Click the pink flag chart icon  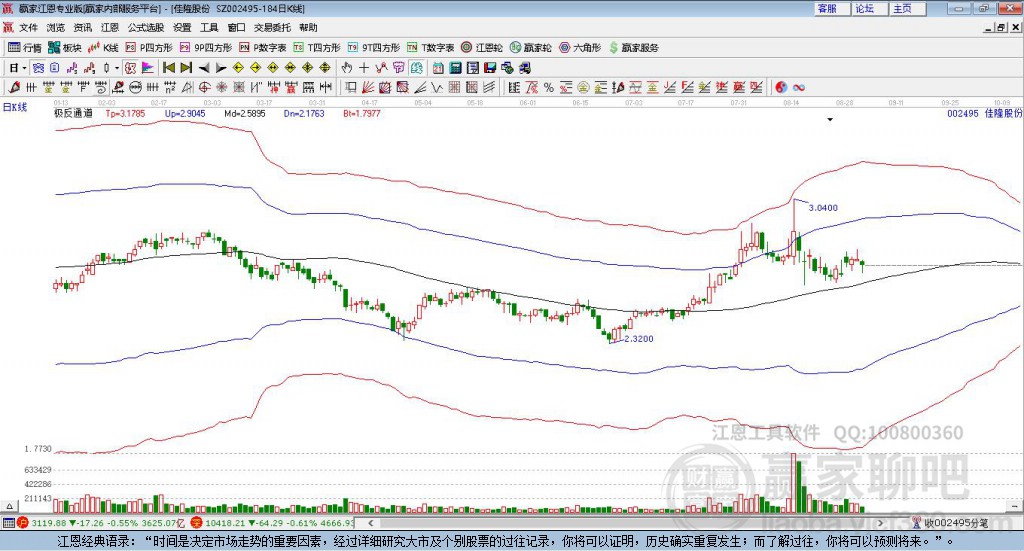(148, 68)
